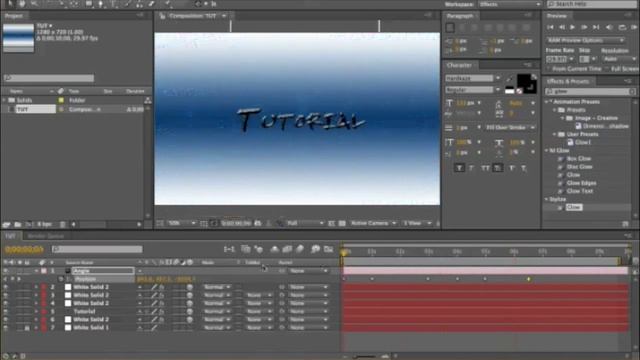Image resolution: width=640 pixels, height=360 pixels.
Task: Toggle region of interest in viewer
Action: pos(331,223)
